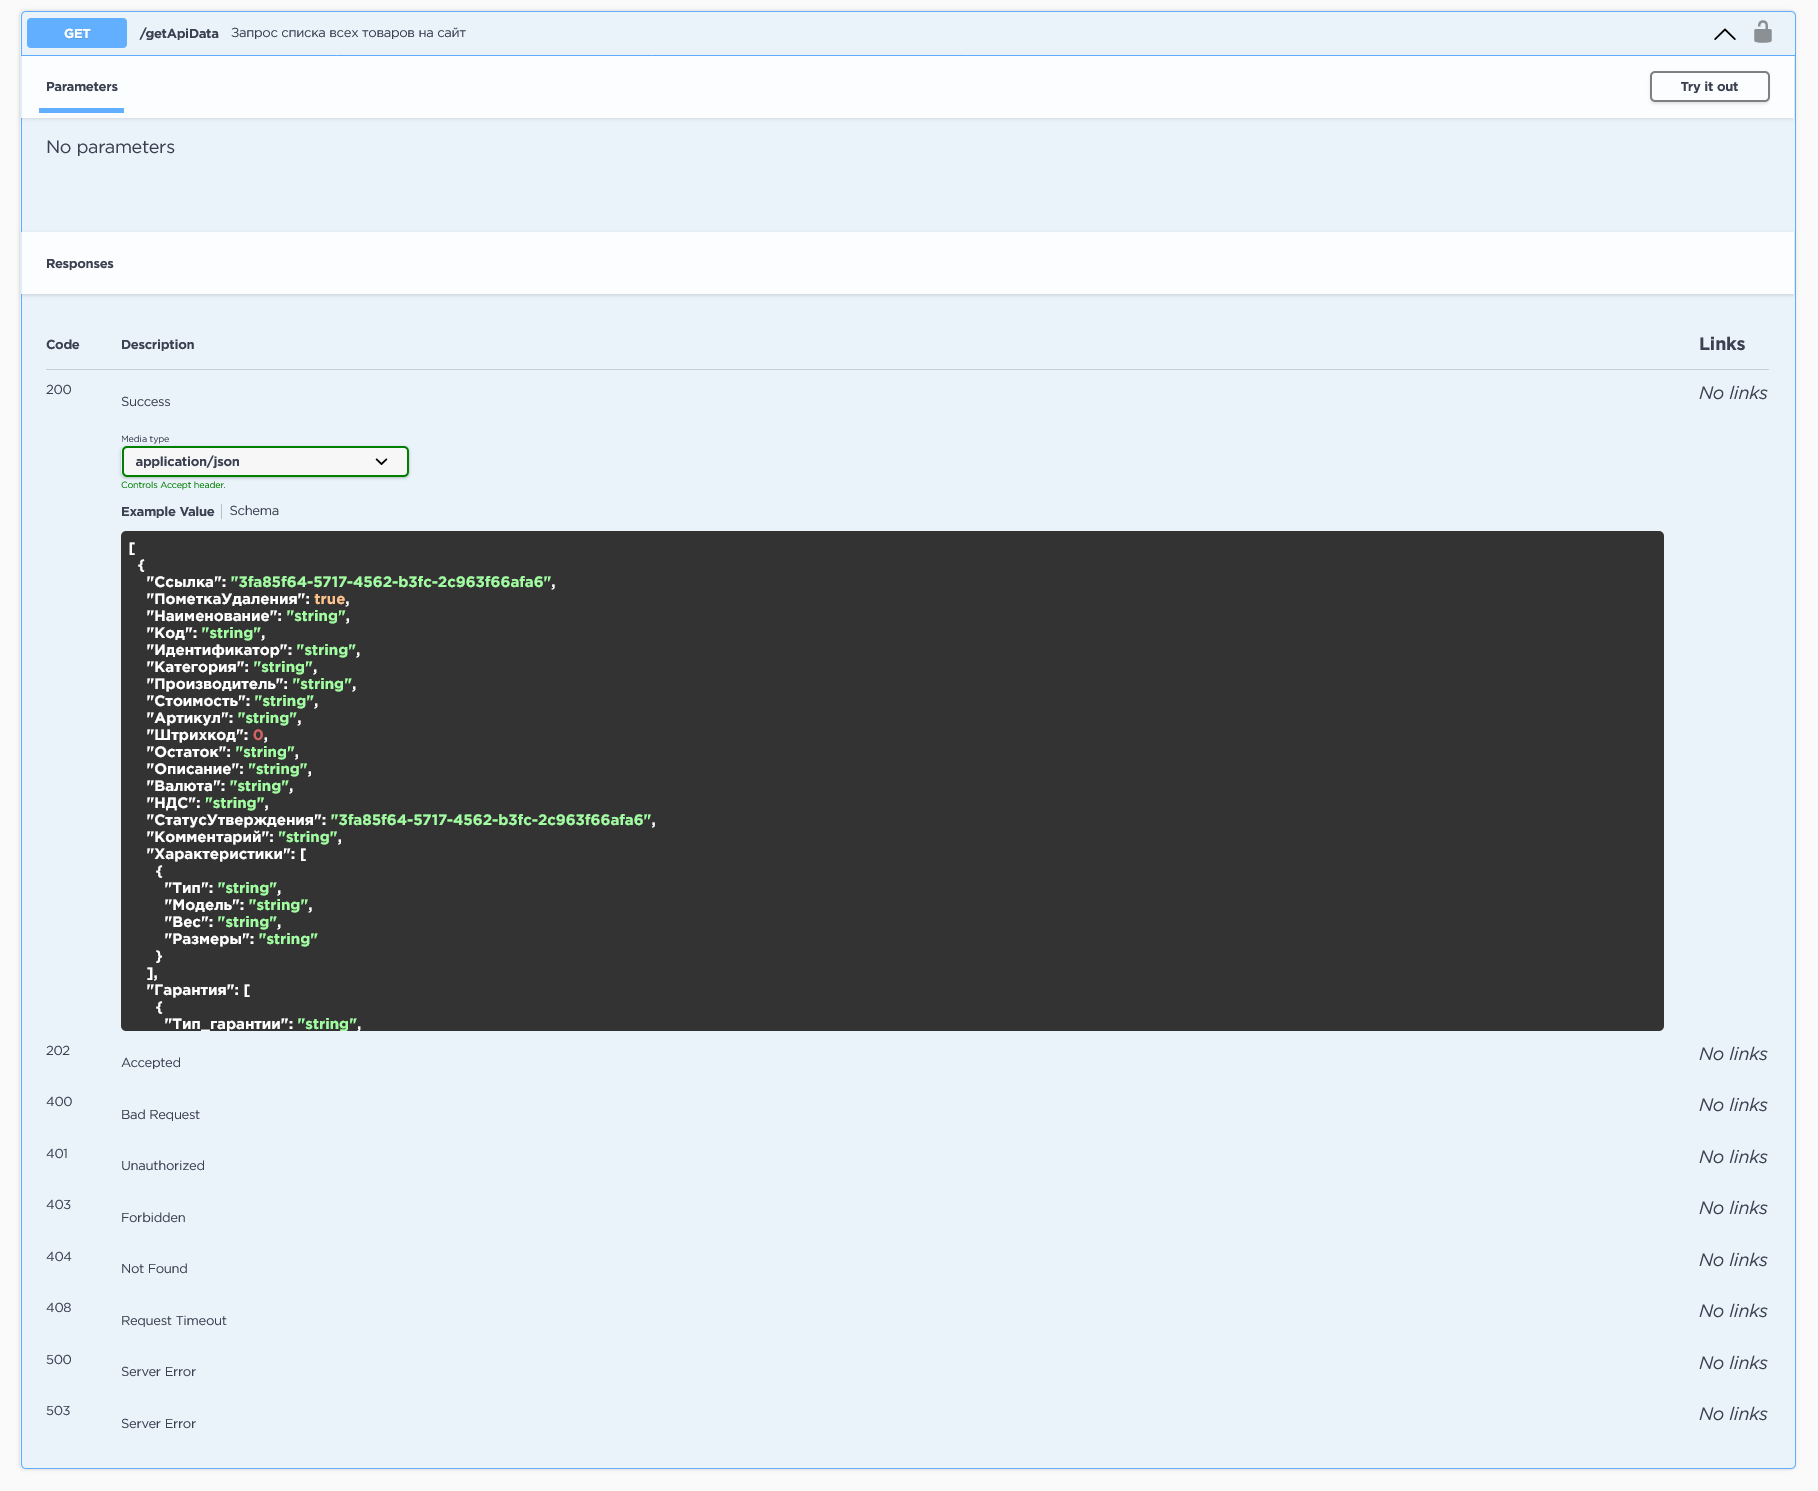This screenshot has height=1491, width=1818.
Task: Click the "Штрихкод": 0 line
Action: click(x=207, y=735)
